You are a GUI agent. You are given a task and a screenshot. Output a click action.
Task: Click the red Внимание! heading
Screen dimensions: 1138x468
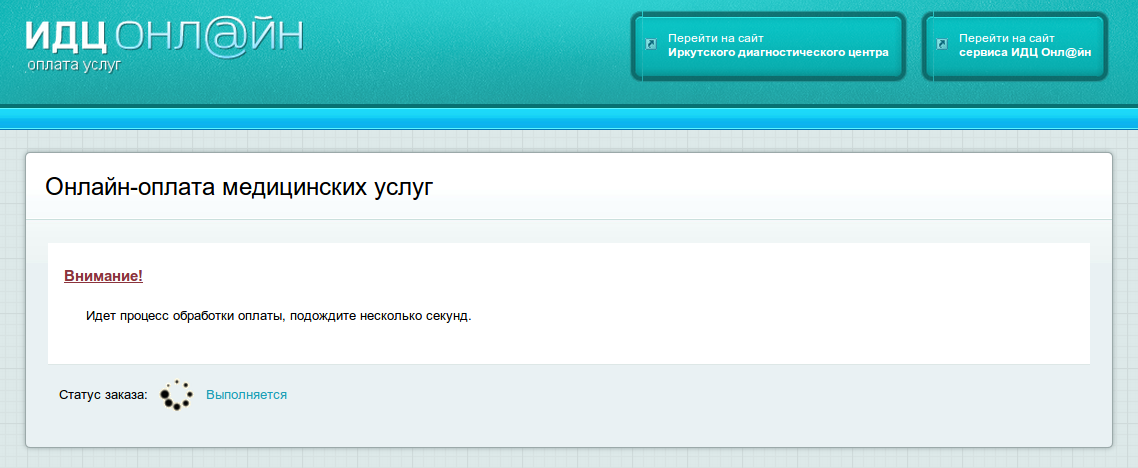(x=103, y=276)
